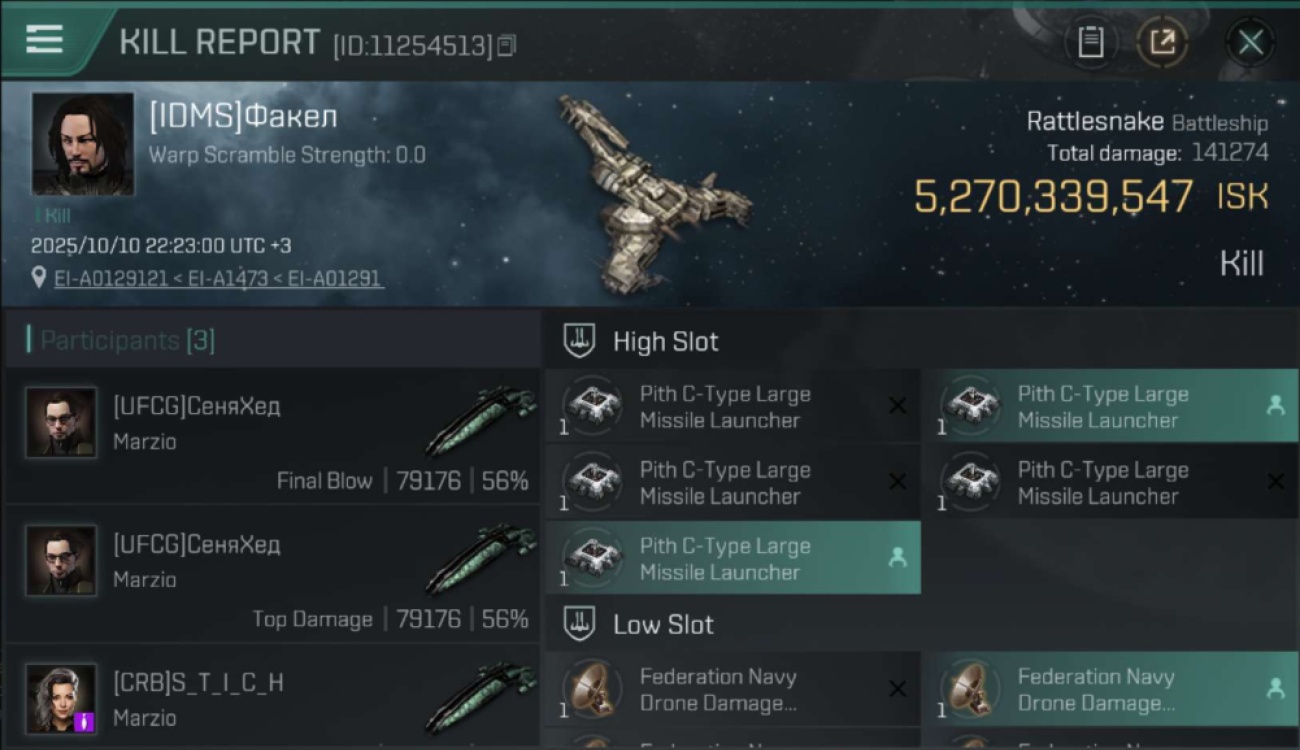Image resolution: width=1300 pixels, height=750 pixels.
Task: Tap the 5,270,339,547 ISK value
Action: pos(1090,197)
